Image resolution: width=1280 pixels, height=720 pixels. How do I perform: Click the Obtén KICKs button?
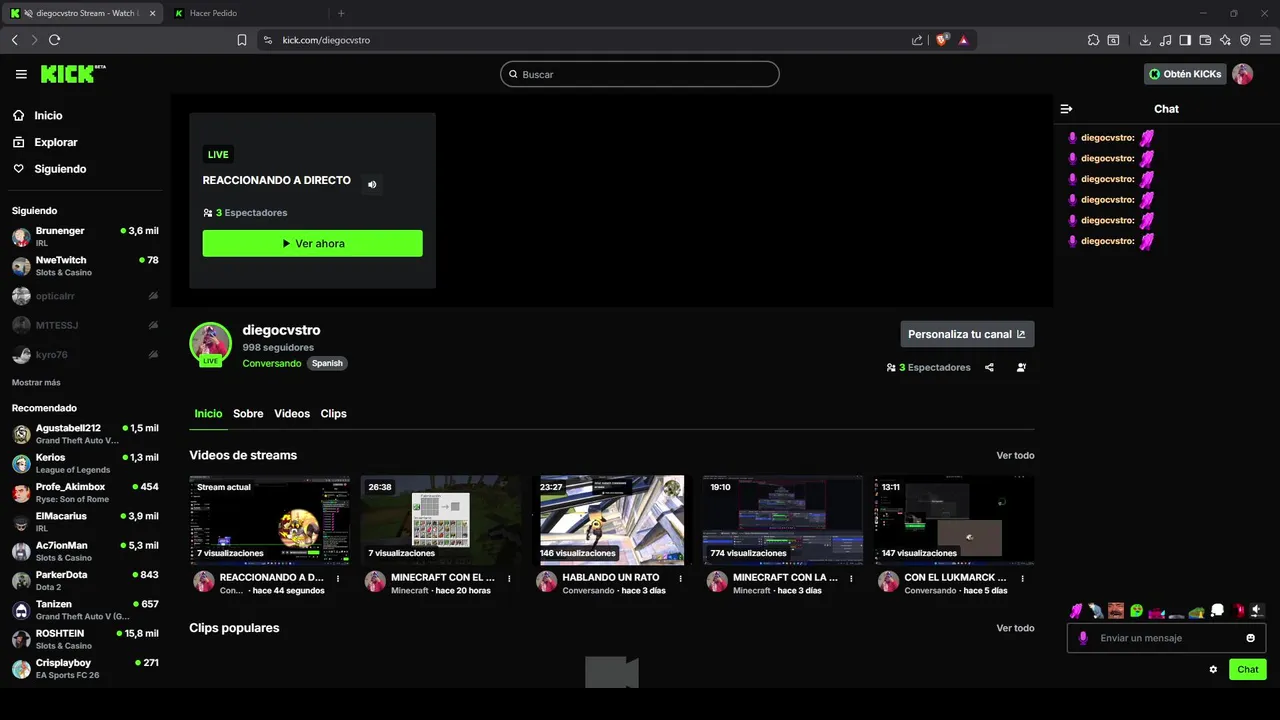tap(1185, 74)
